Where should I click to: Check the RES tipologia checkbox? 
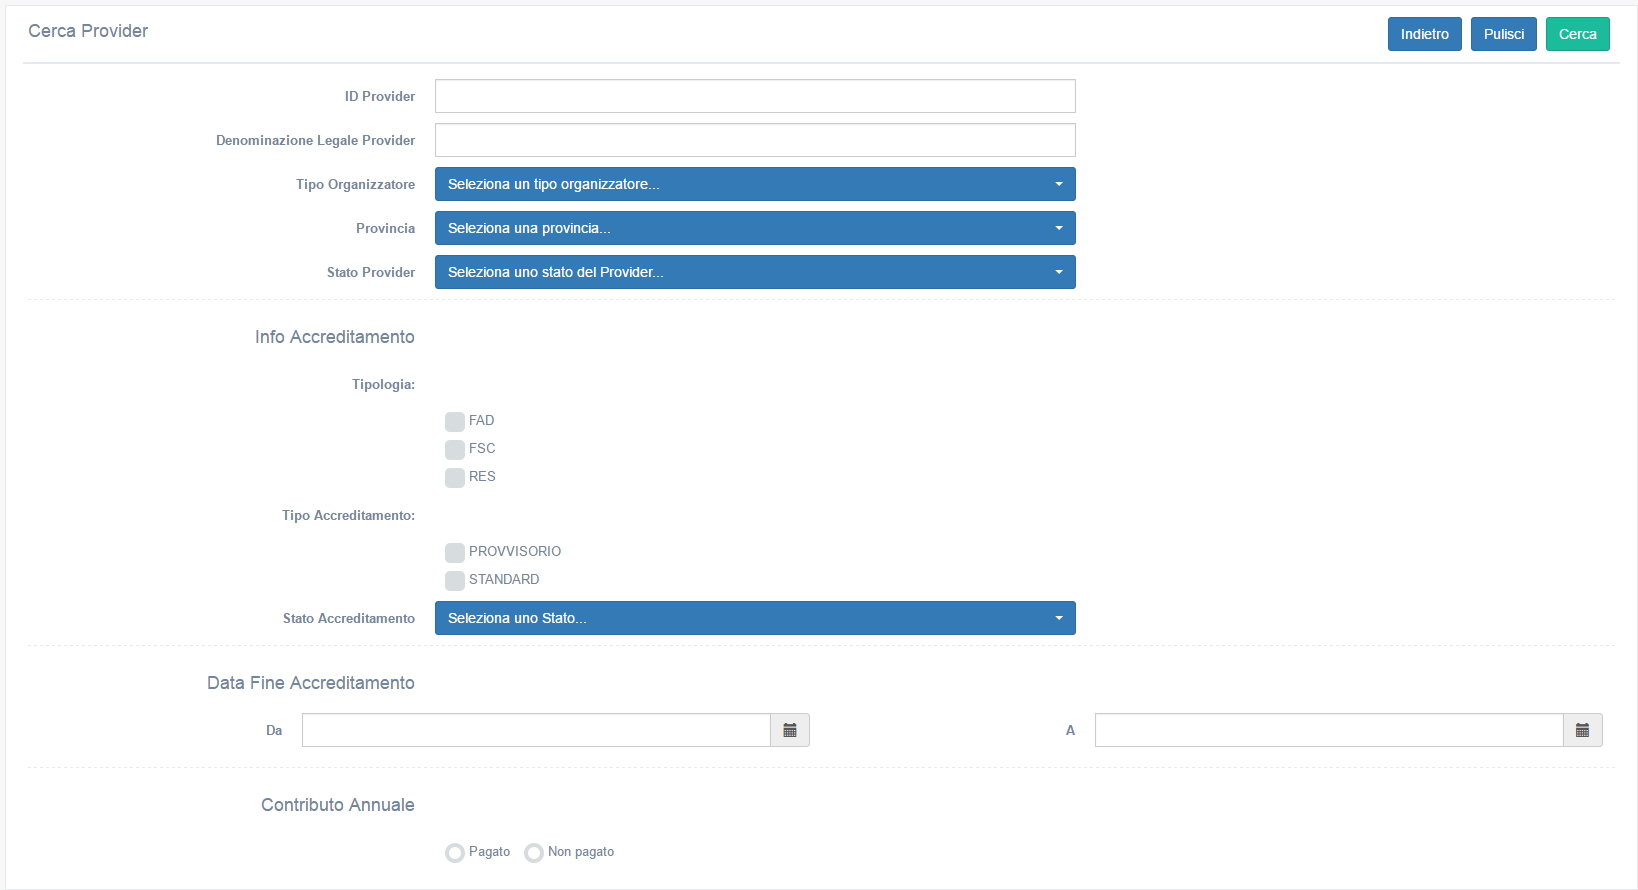455,477
